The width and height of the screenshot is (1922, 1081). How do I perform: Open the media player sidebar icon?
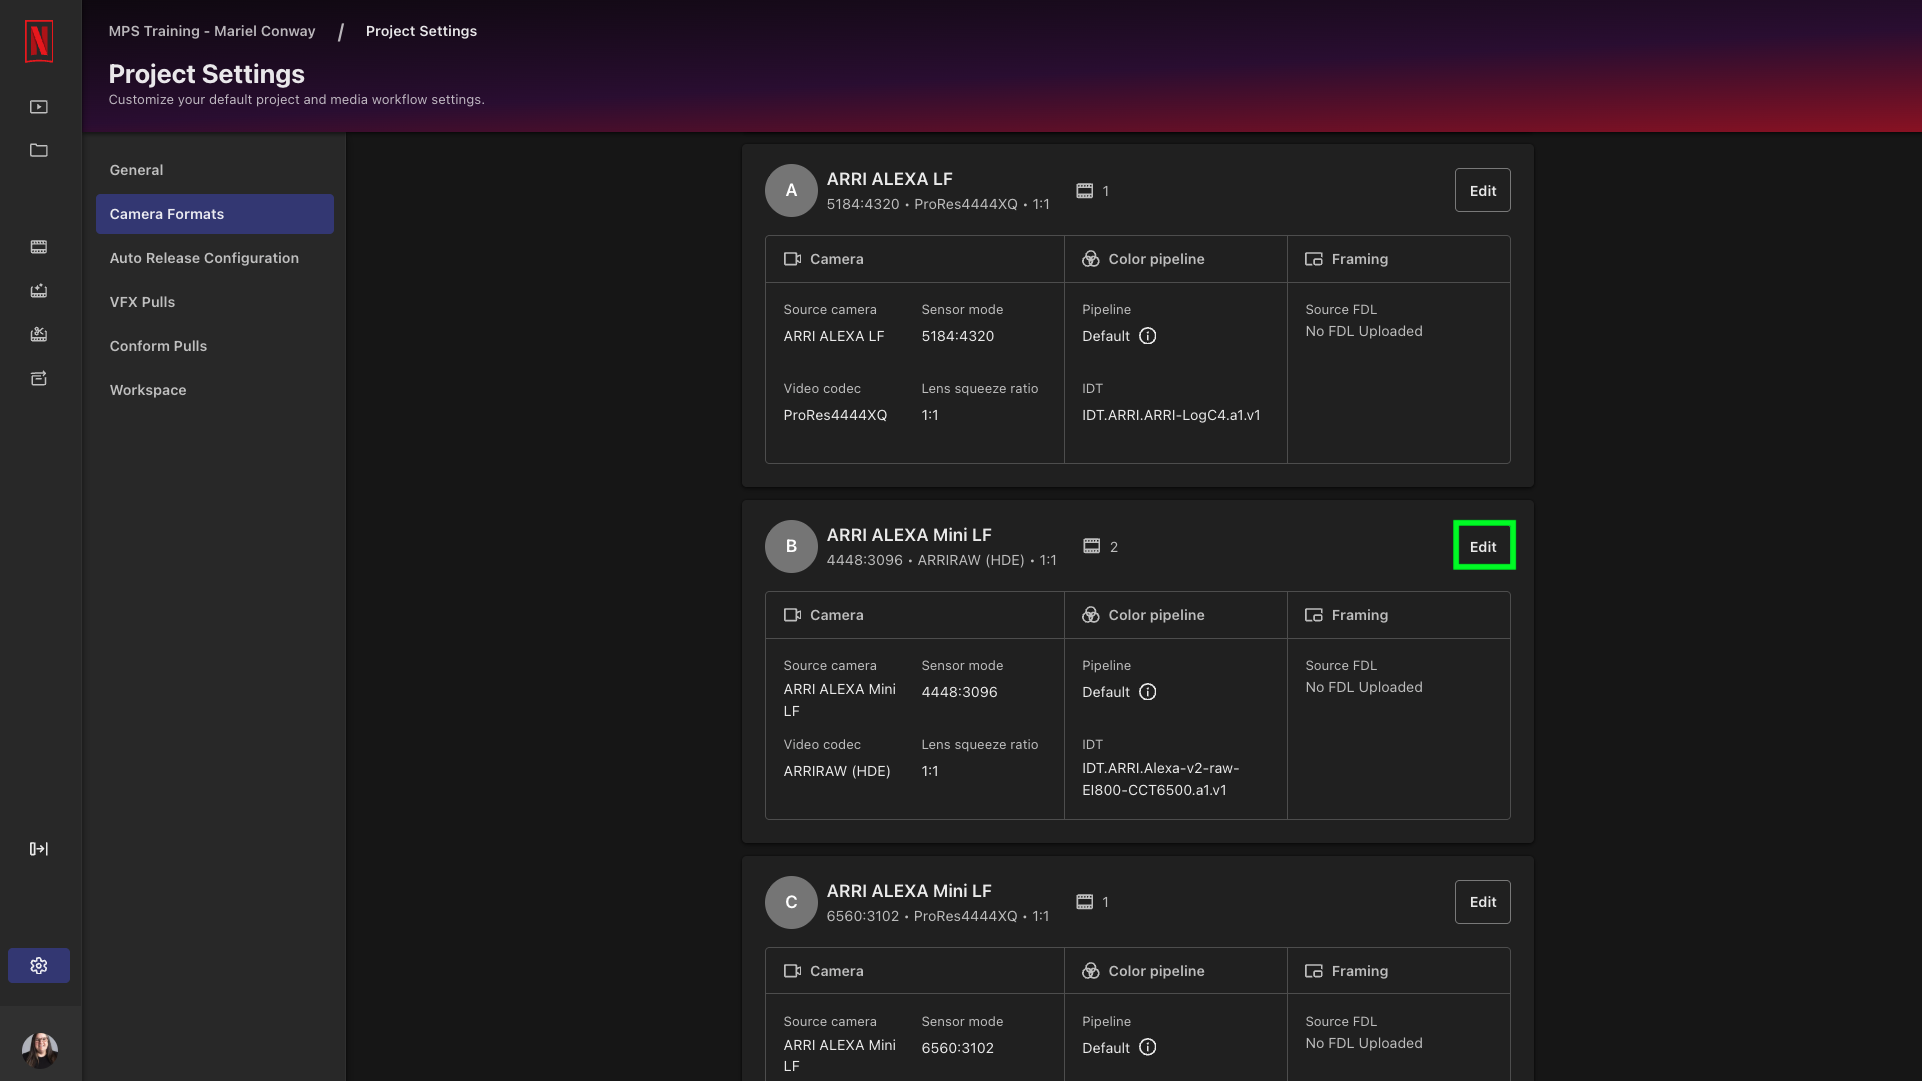pyautogui.click(x=39, y=107)
